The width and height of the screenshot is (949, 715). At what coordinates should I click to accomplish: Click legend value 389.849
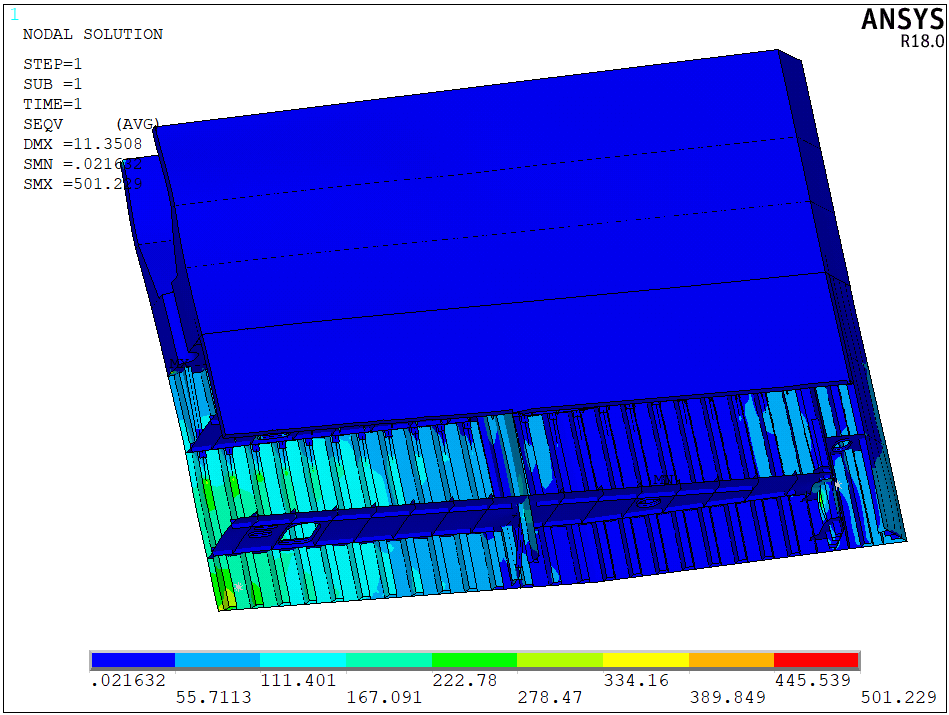point(727,697)
